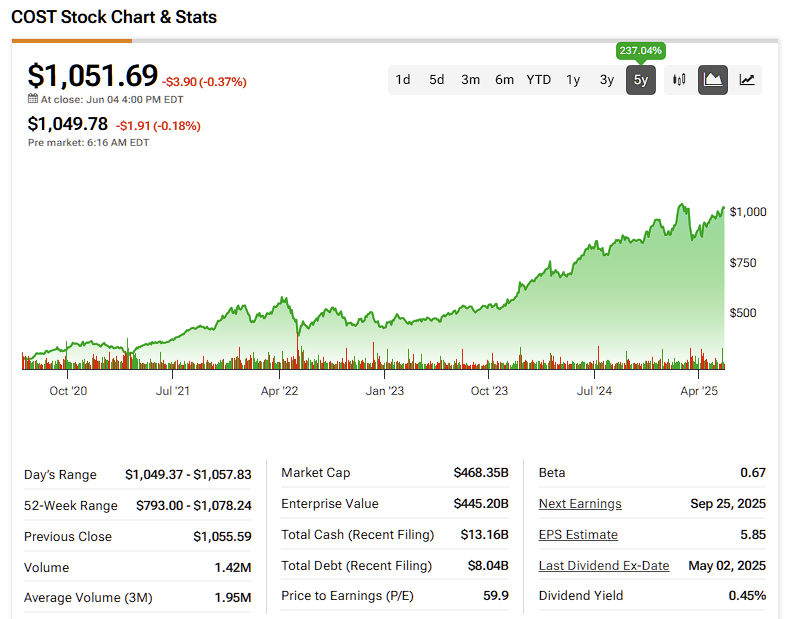This screenshot has height=619, width=789.
Task: Select the 1y time range
Action: tap(573, 80)
